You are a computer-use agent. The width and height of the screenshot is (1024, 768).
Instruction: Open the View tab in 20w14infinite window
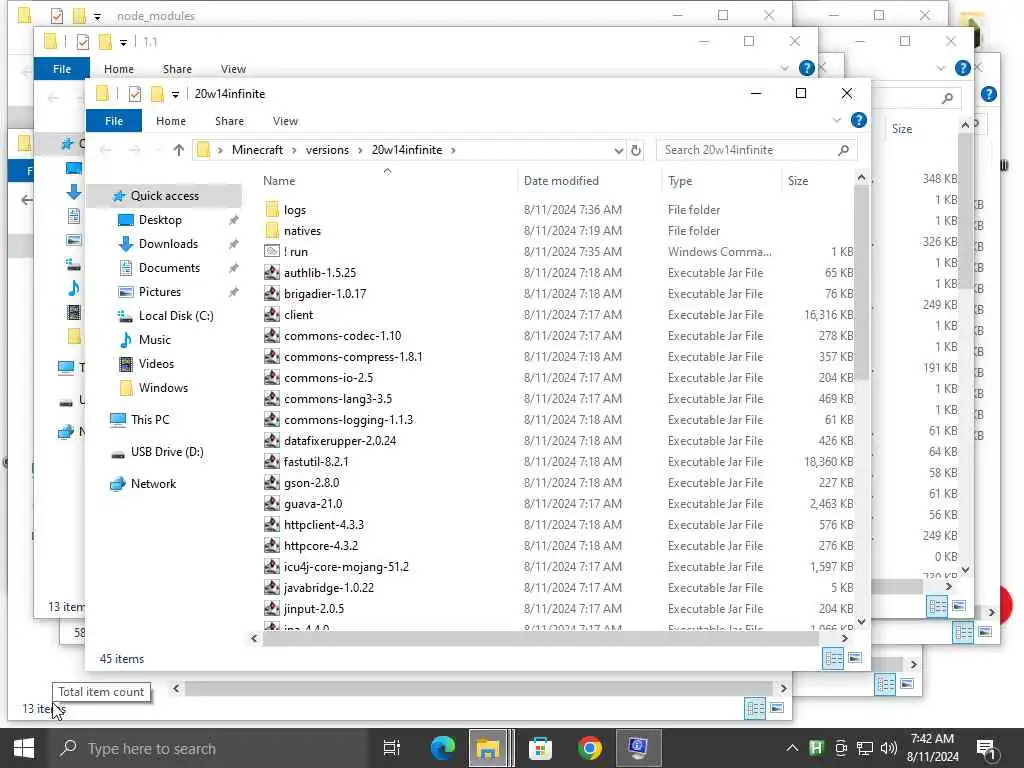tap(285, 121)
